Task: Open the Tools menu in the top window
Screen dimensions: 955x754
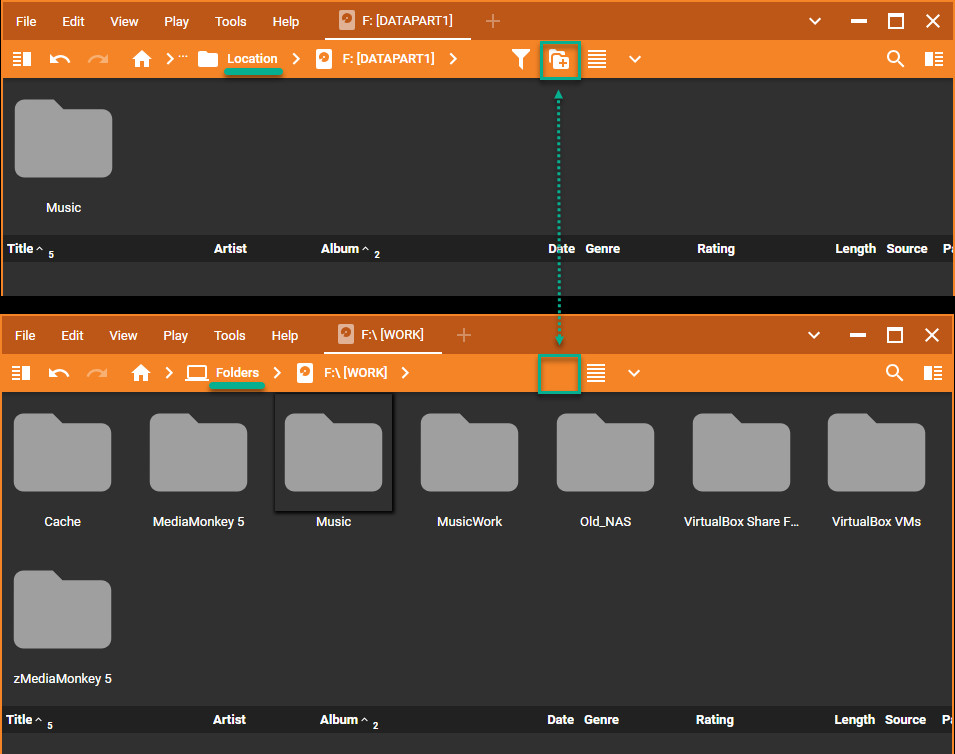Action: [x=230, y=21]
